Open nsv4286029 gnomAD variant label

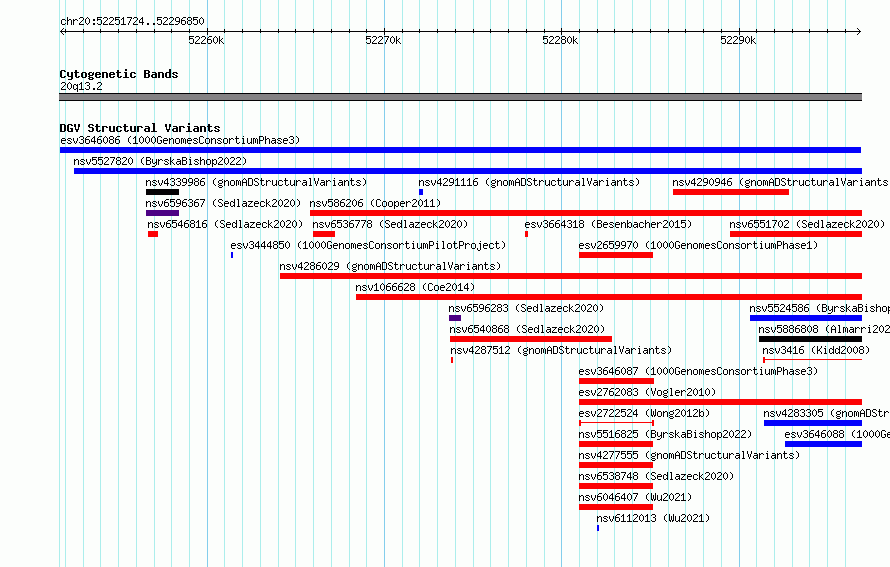coord(391,266)
